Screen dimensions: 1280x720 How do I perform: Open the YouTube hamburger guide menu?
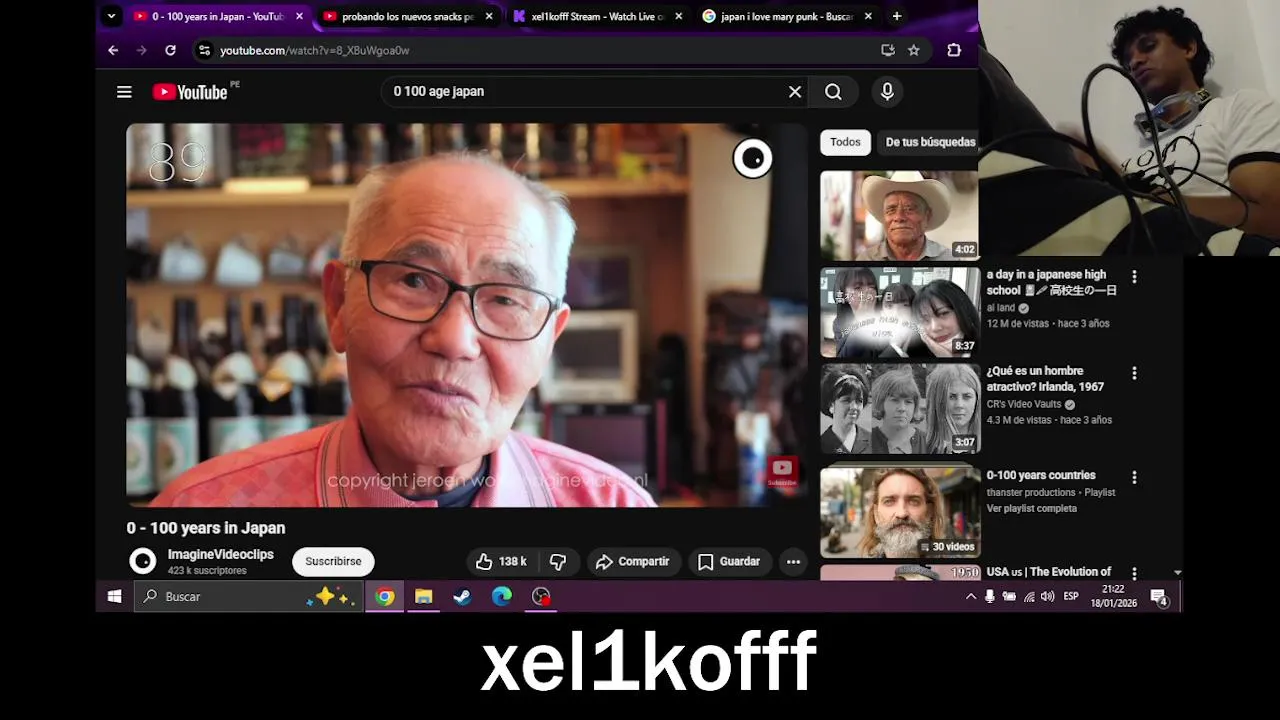pos(124,92)
